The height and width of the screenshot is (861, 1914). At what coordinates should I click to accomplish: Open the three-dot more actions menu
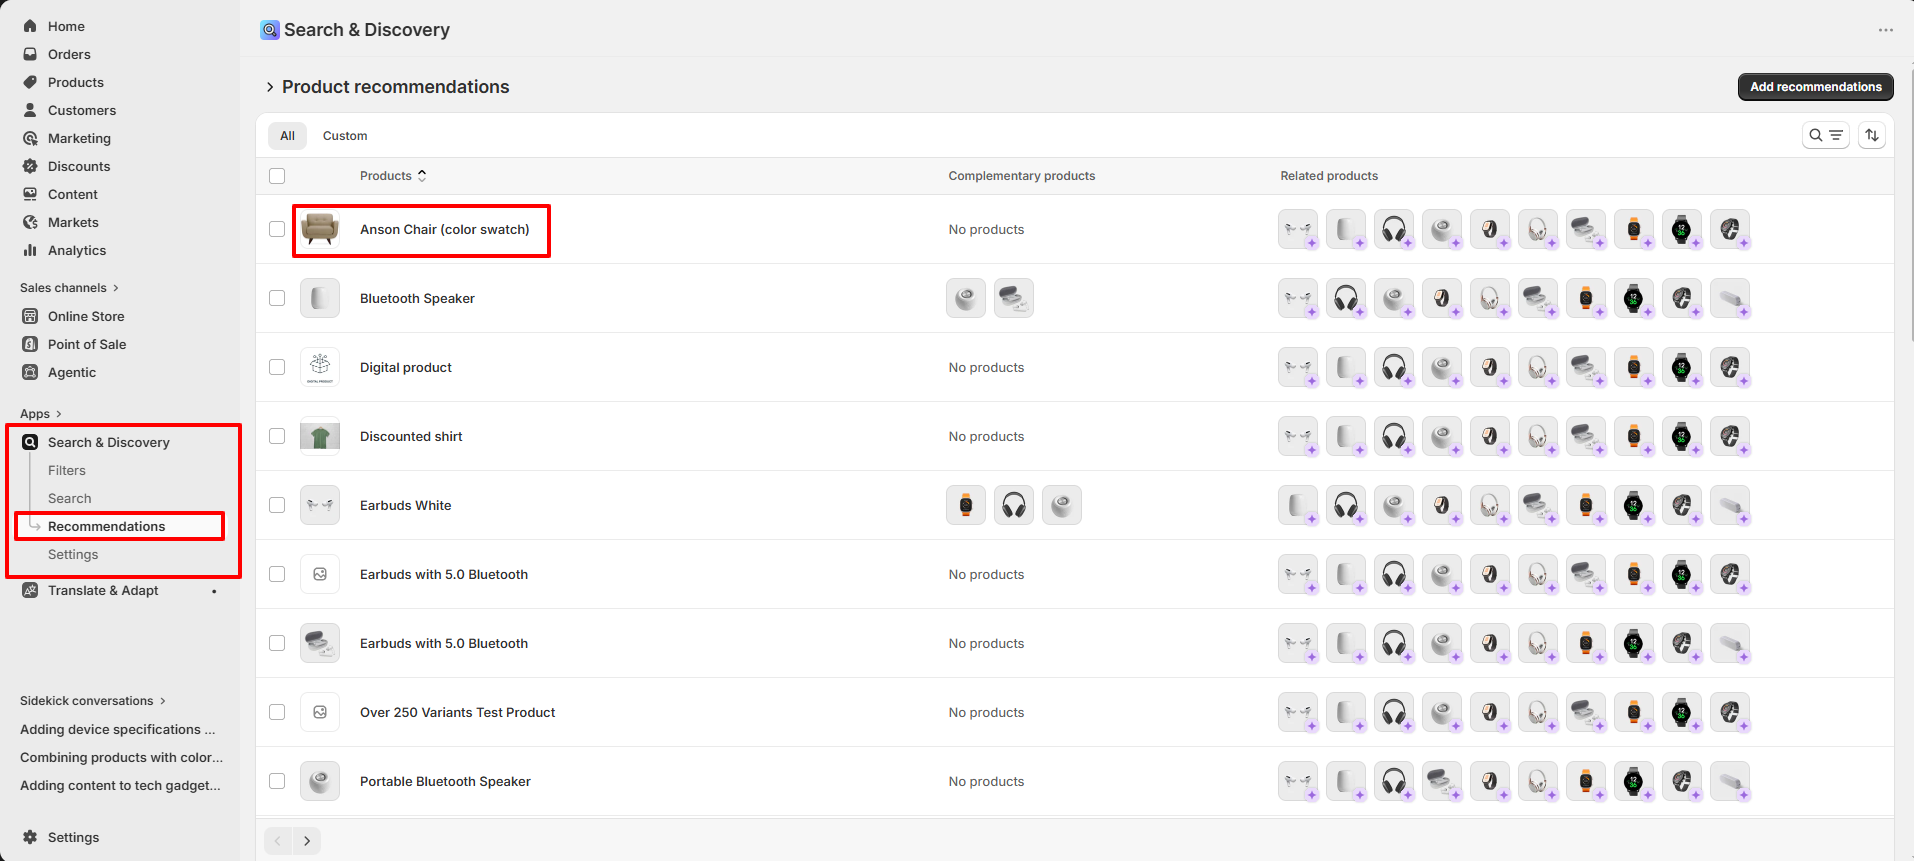click(x=1885, y=30)
